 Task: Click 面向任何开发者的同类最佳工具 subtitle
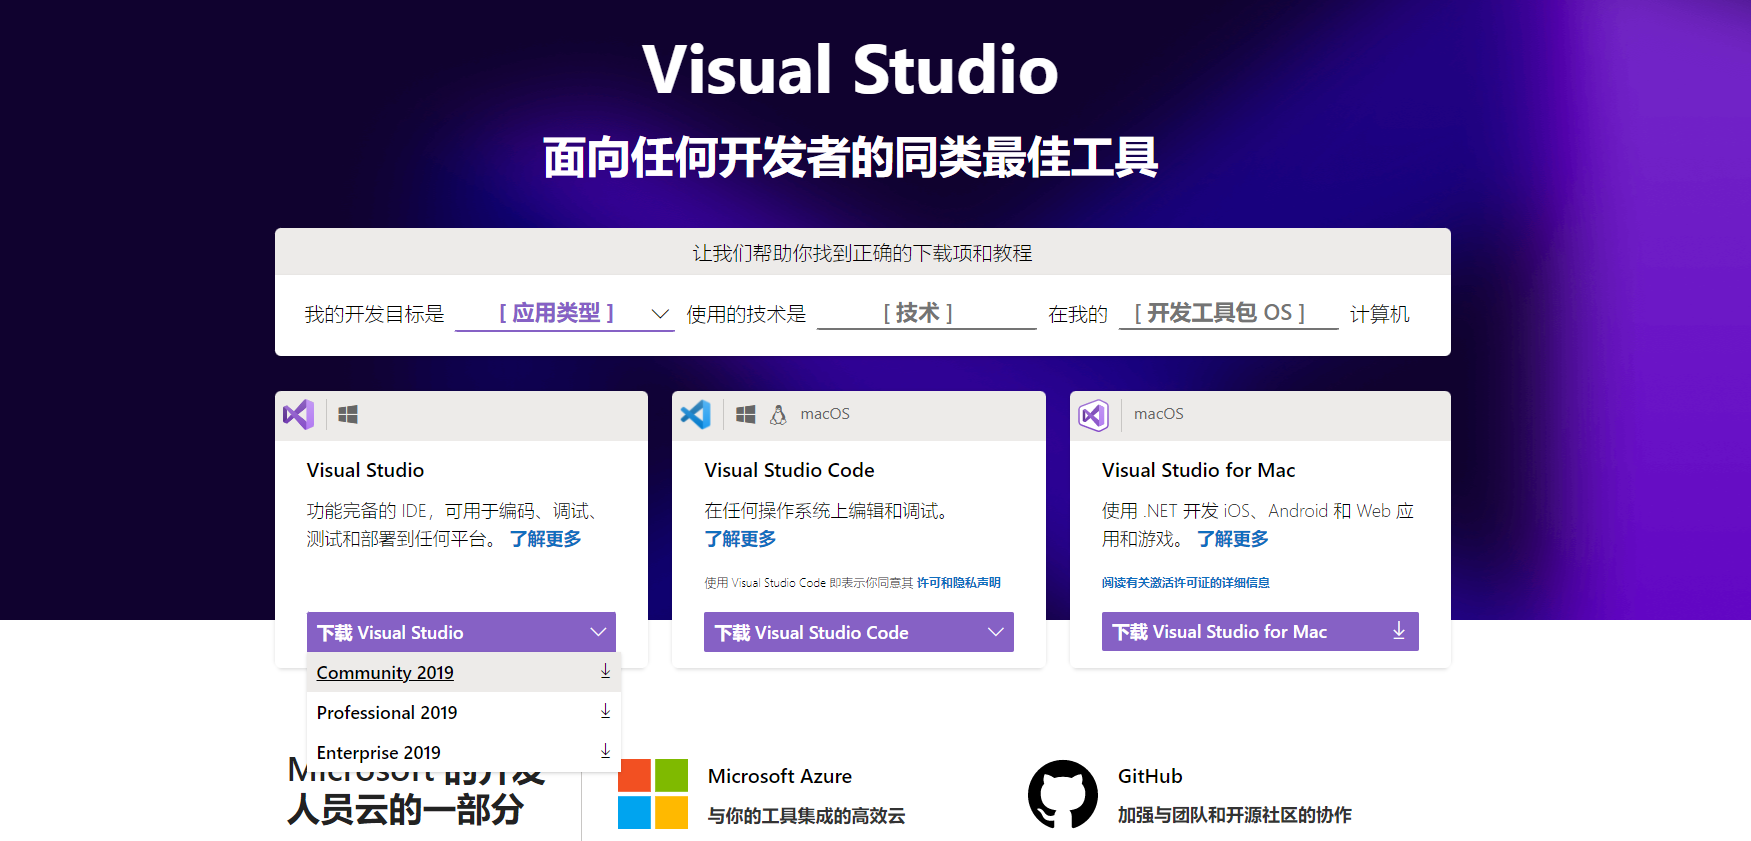pos(850,158)
